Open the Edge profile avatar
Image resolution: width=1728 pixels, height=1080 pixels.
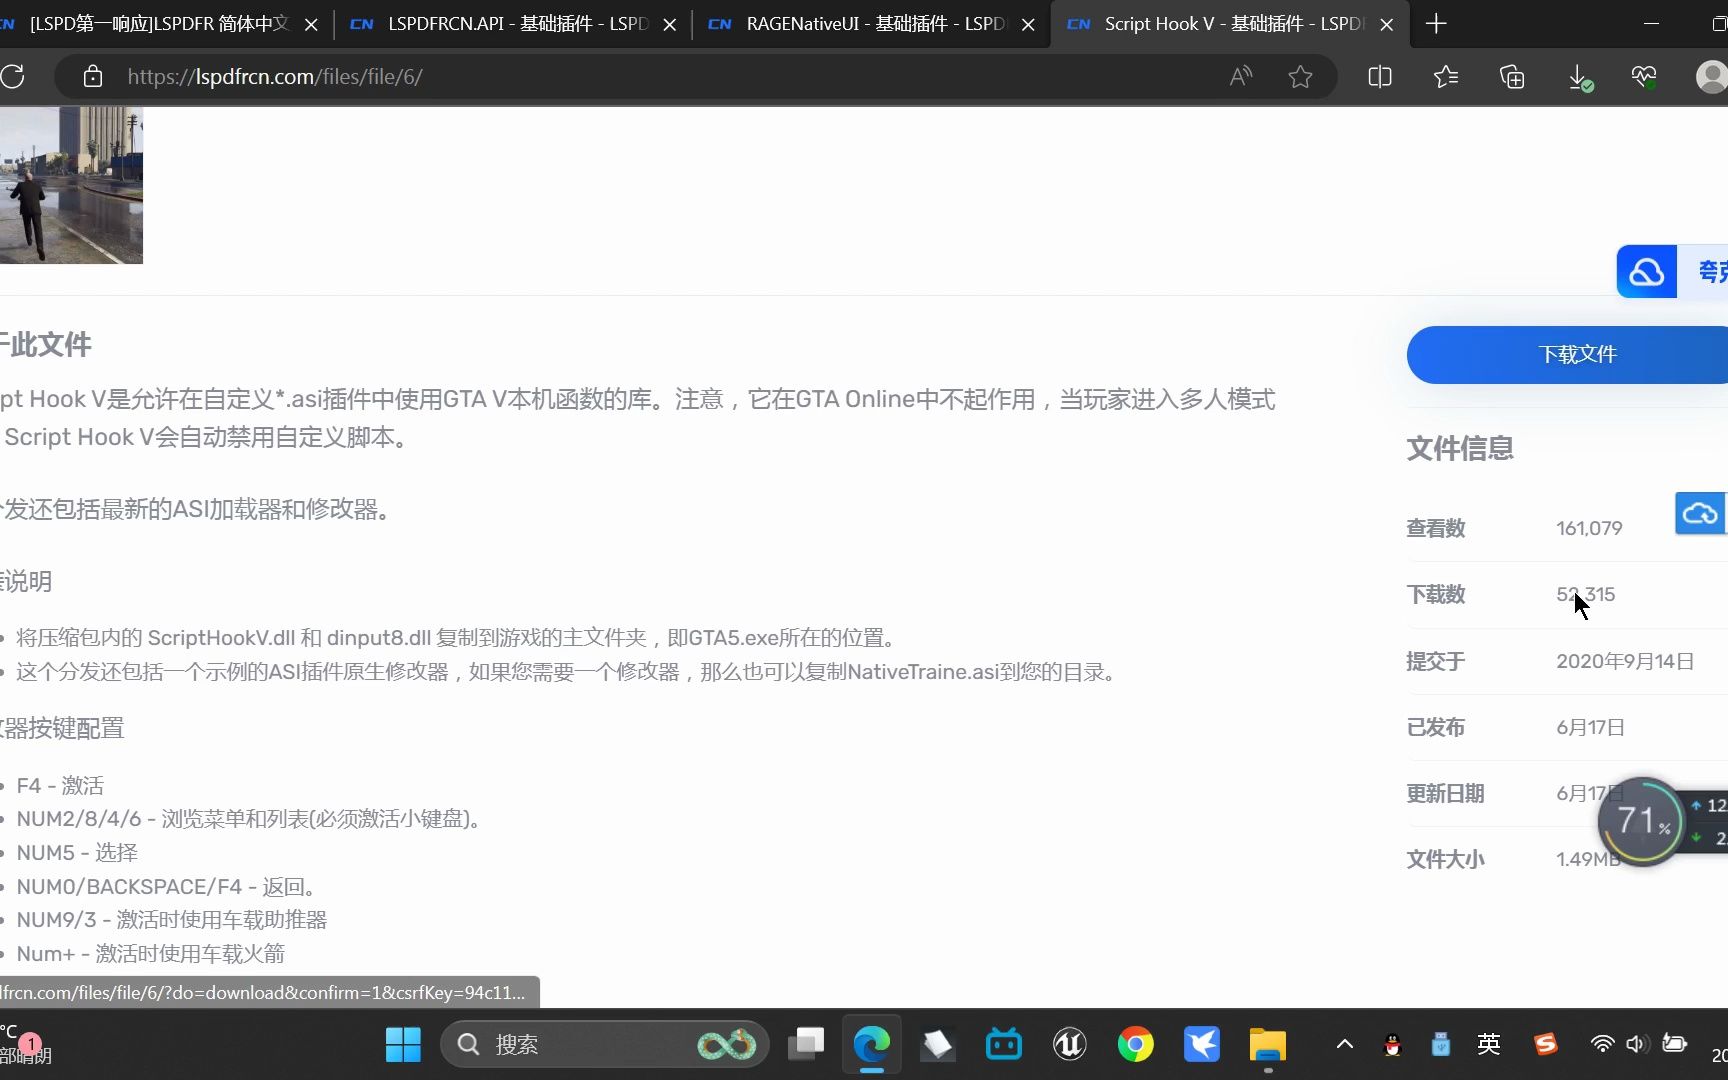point(1710,76)
